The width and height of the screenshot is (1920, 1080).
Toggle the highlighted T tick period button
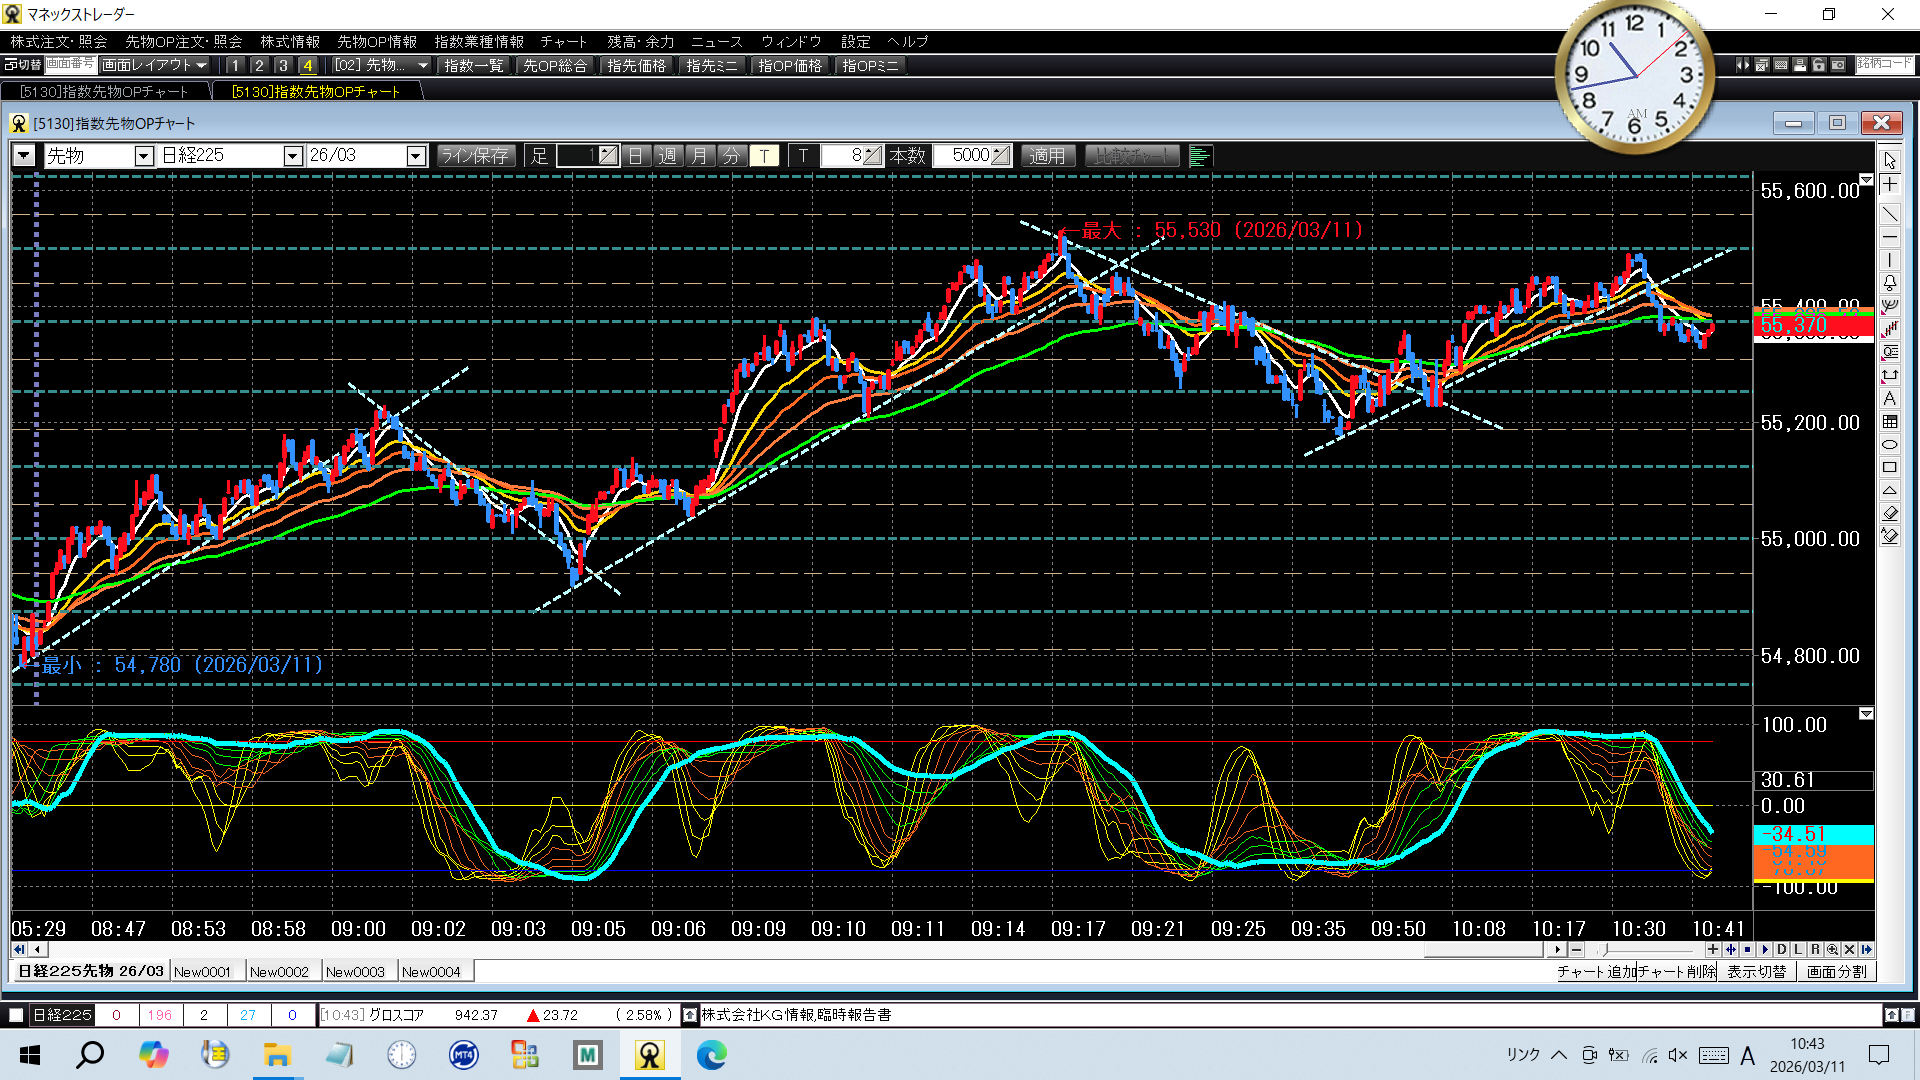764,156
